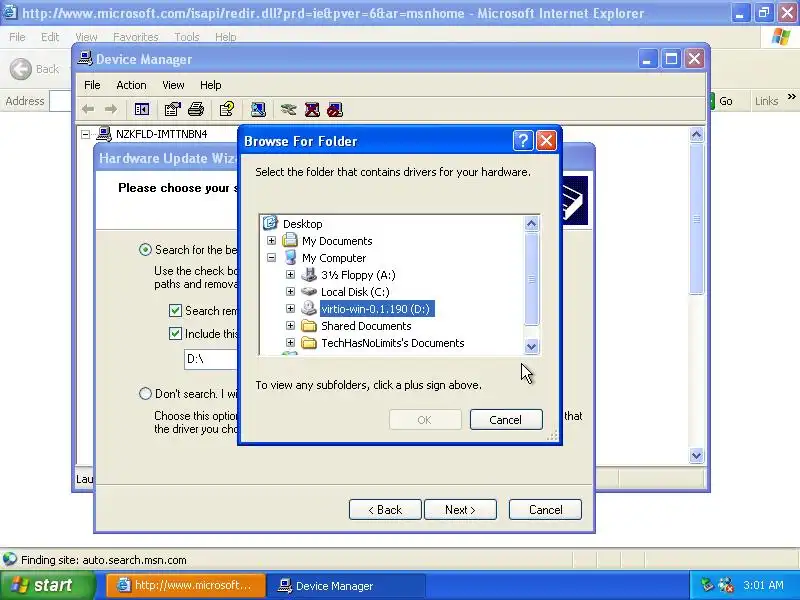Click the NZKFLD-IMTTNBN4 computer icon
The width and height of the screenshot is (800, 600).
(x=104, y=134)
